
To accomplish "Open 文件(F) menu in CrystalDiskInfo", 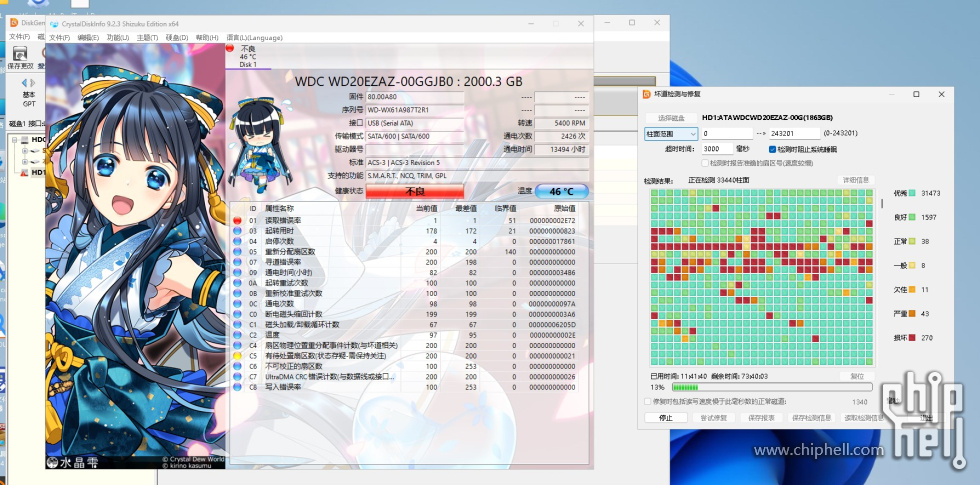I will coord(59,38).
